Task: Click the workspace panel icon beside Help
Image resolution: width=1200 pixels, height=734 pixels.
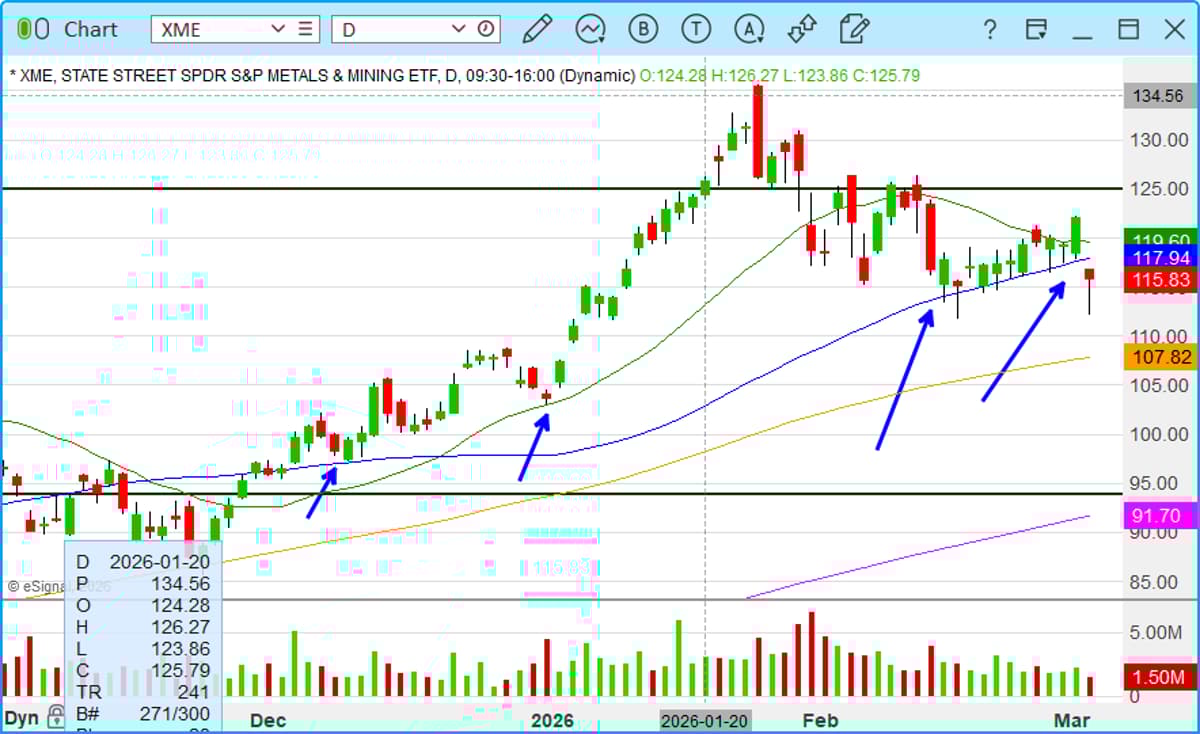Action: click(x=1036, y=29)
